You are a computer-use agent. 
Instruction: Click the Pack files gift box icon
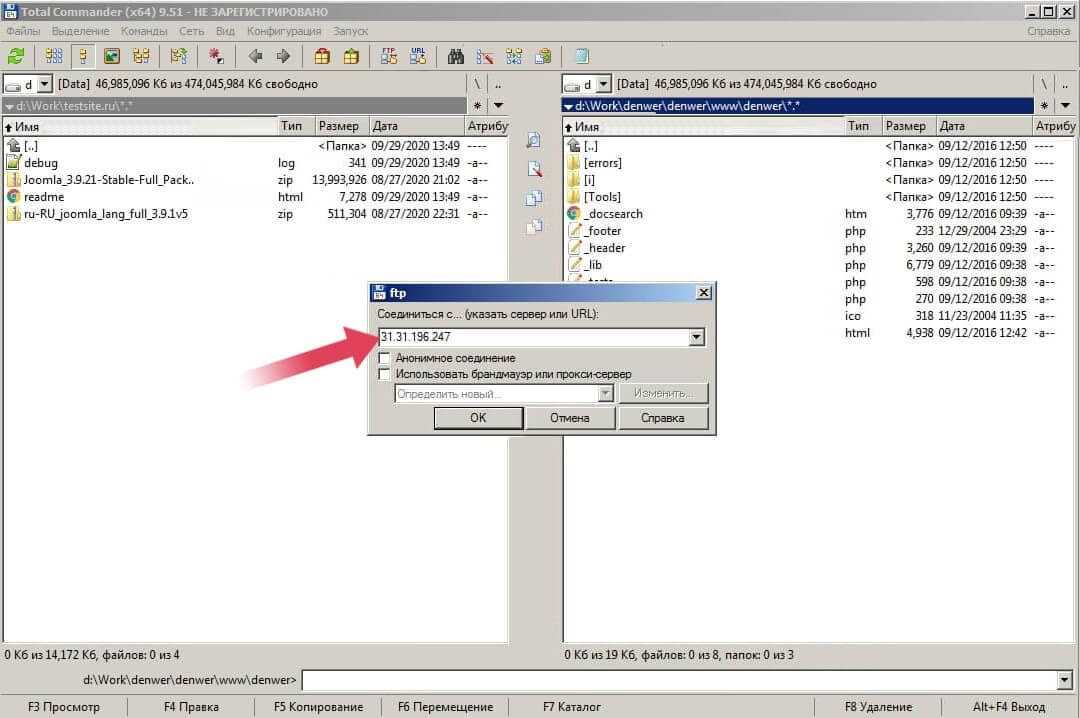coord(322,56)
